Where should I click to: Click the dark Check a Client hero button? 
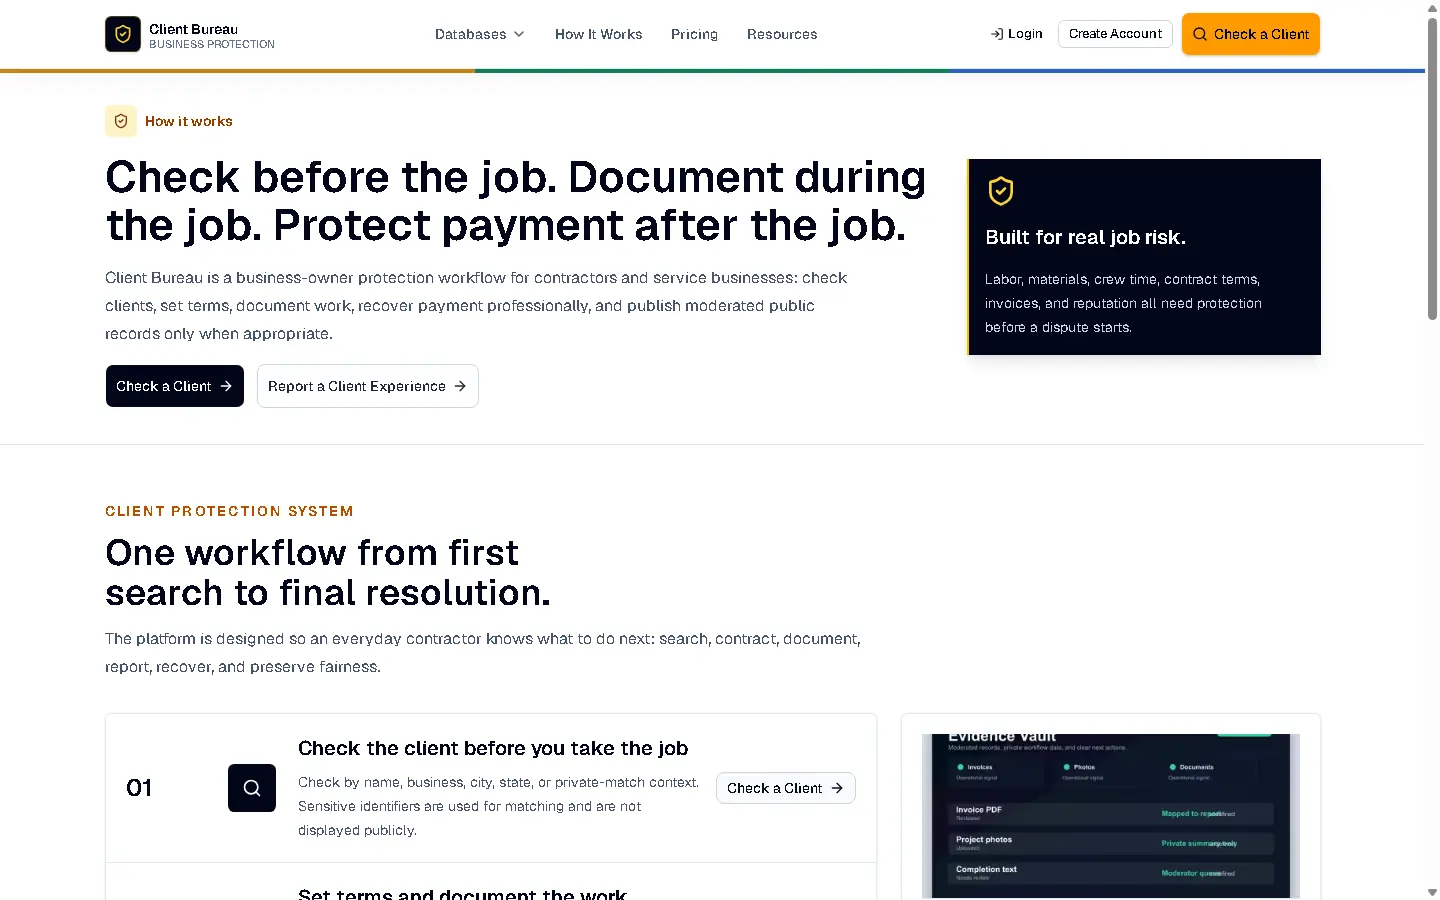(175, 386)
